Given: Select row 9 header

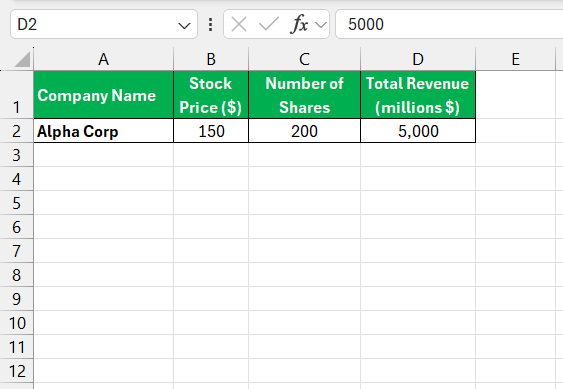Looking at the screenshot, I should [17, 299].
